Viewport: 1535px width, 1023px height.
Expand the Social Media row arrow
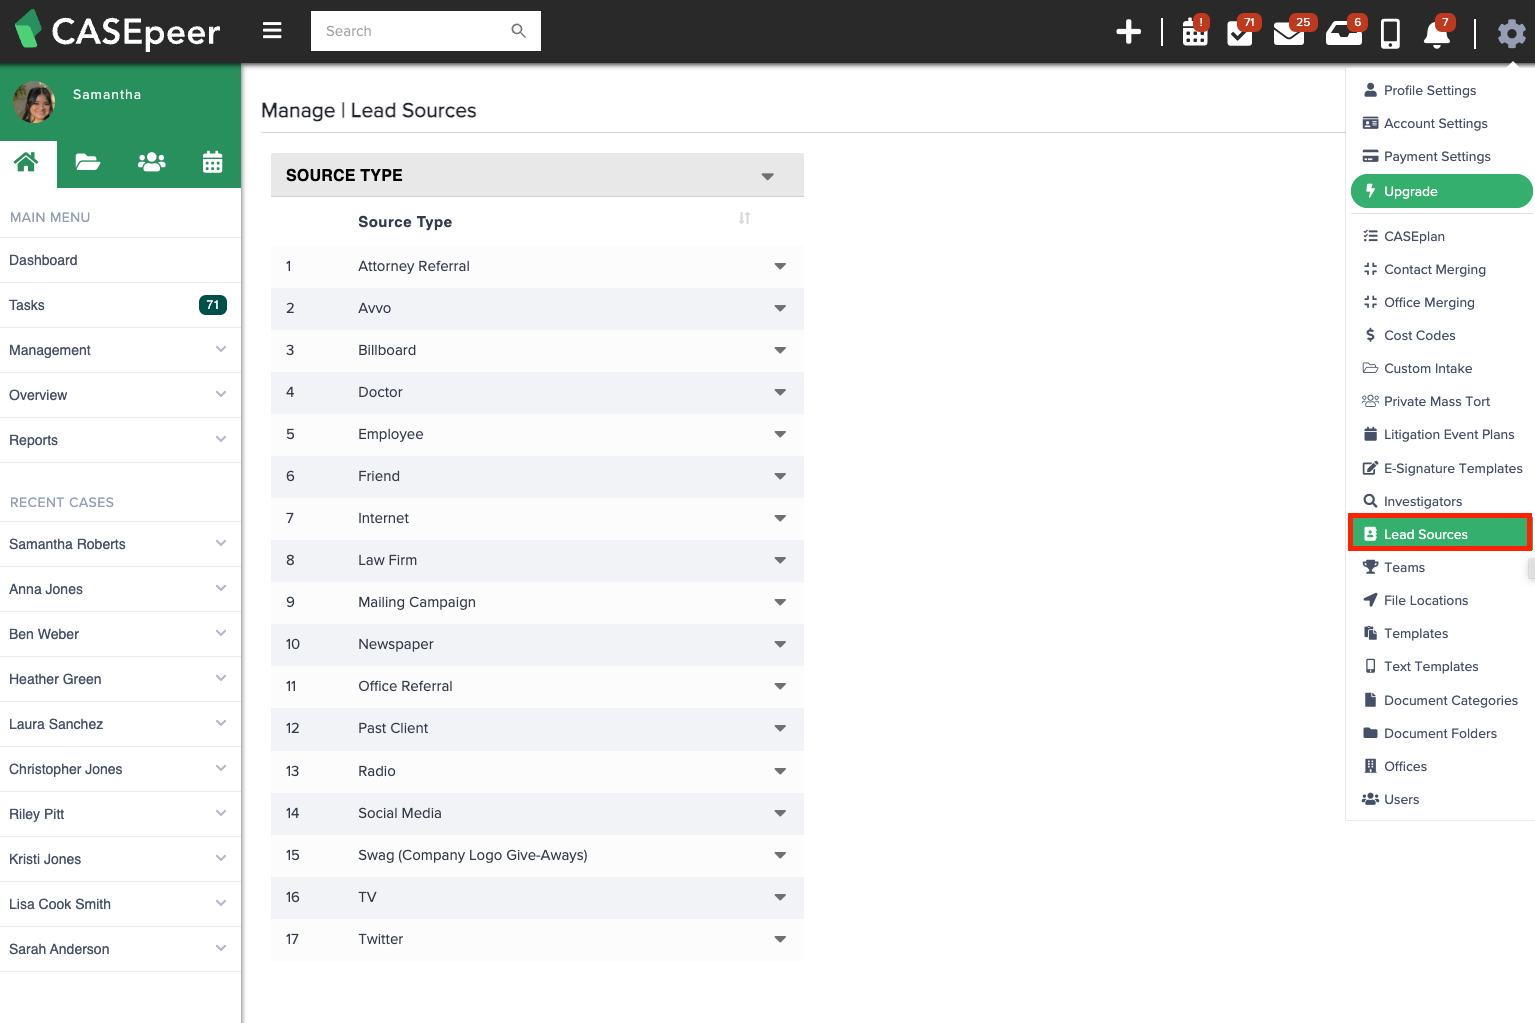click(x=780, y=813)
